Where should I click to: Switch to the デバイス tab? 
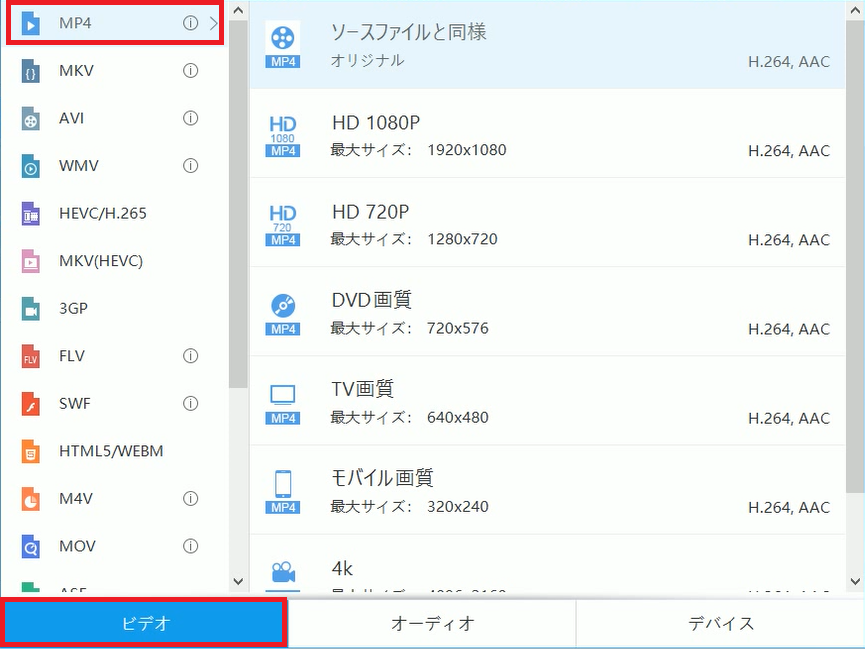[720, 624]
